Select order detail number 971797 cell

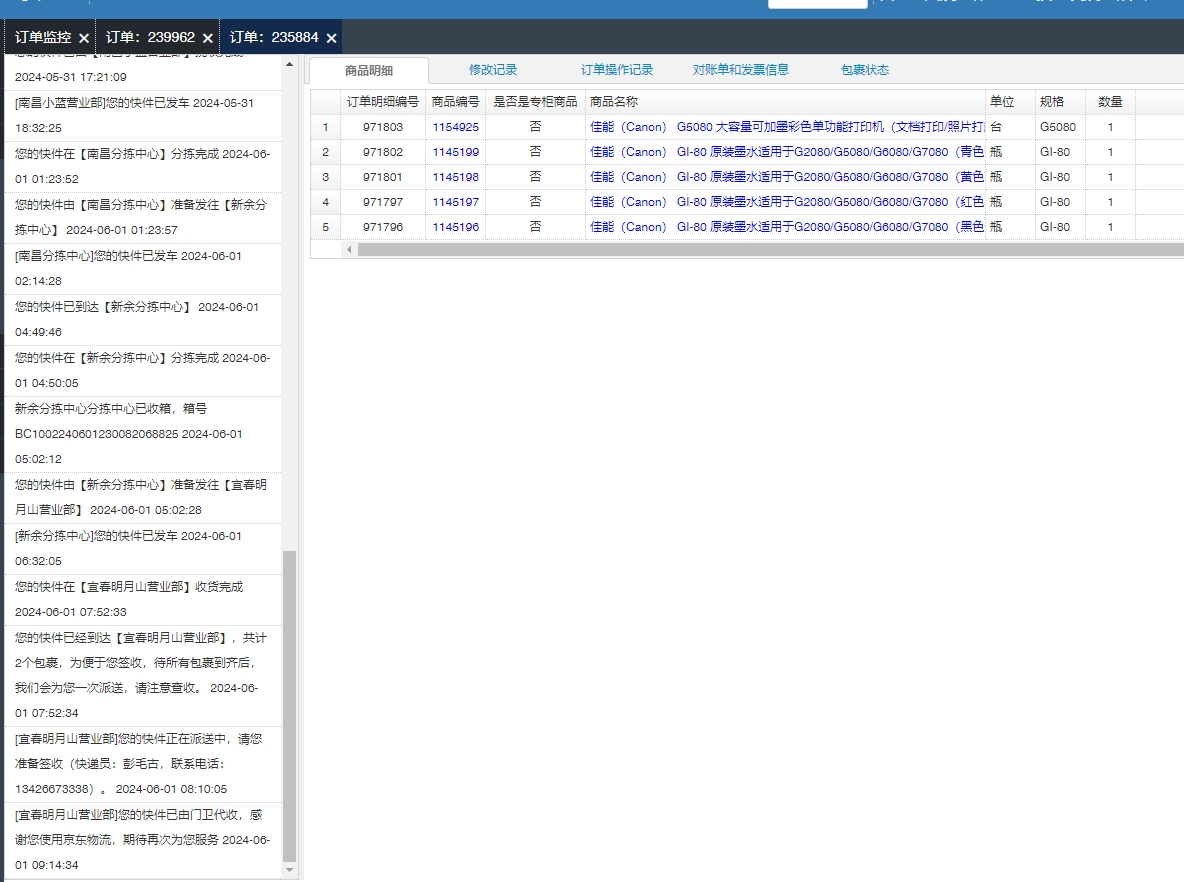(x=383, y=202)
